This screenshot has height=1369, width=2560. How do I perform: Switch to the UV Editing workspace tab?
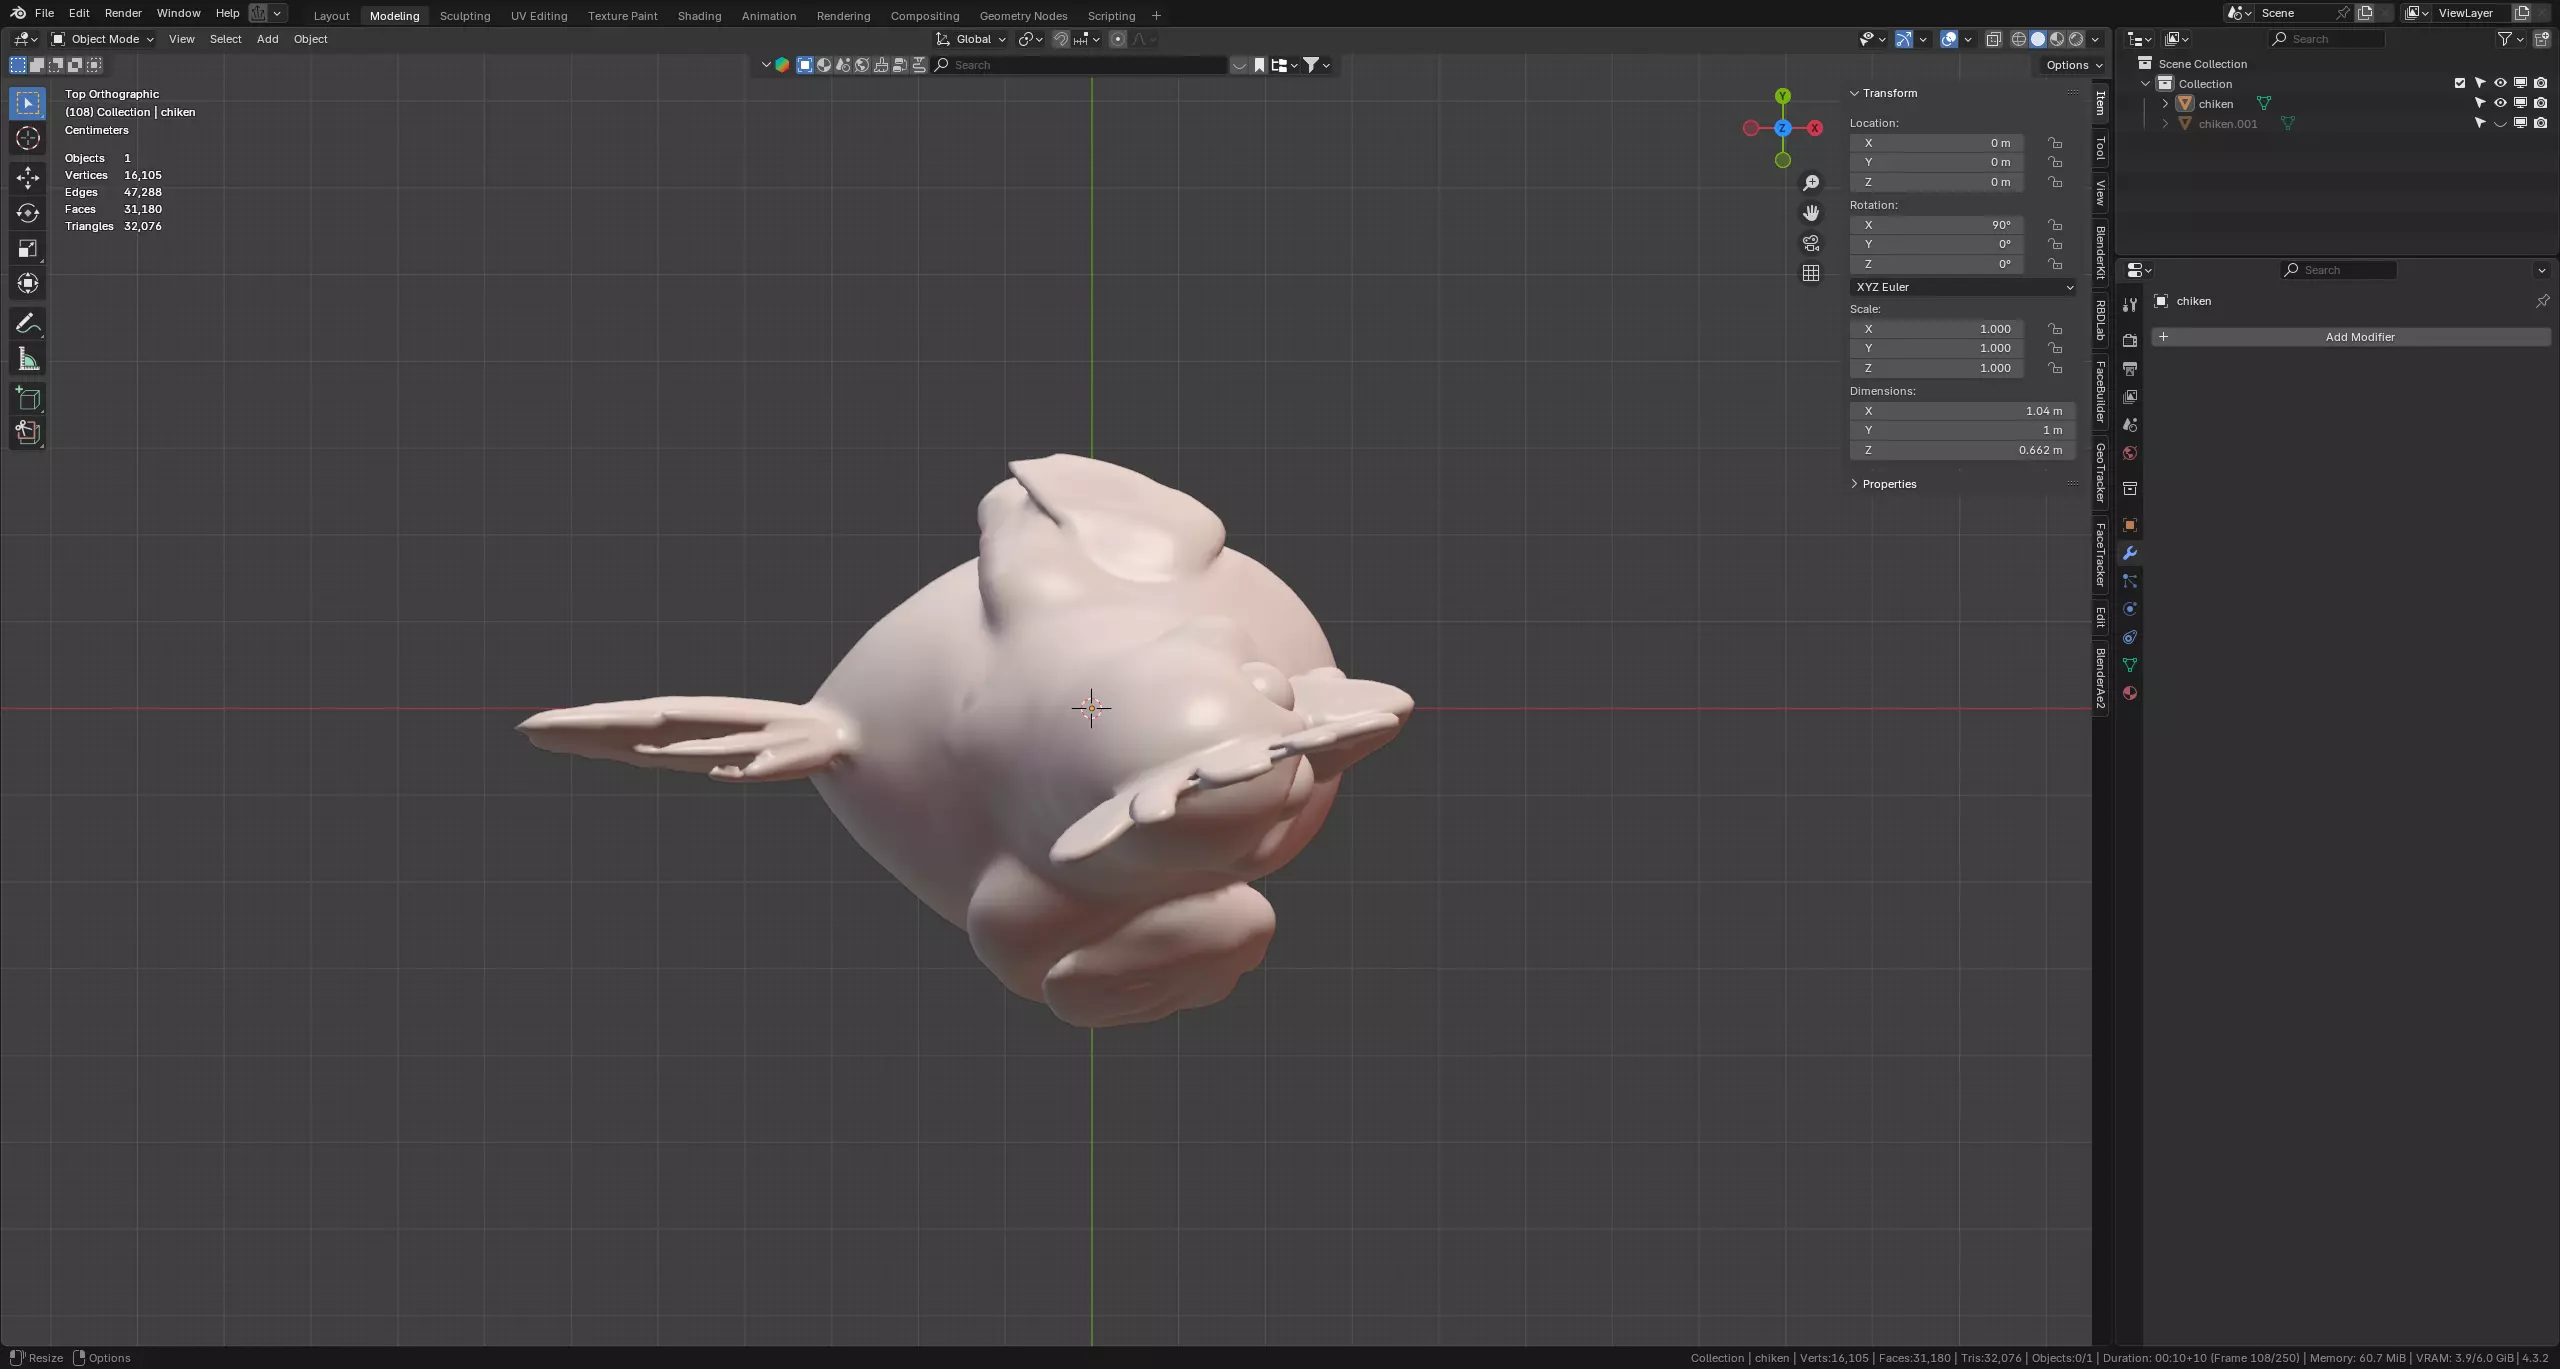(x=539, y=15)
